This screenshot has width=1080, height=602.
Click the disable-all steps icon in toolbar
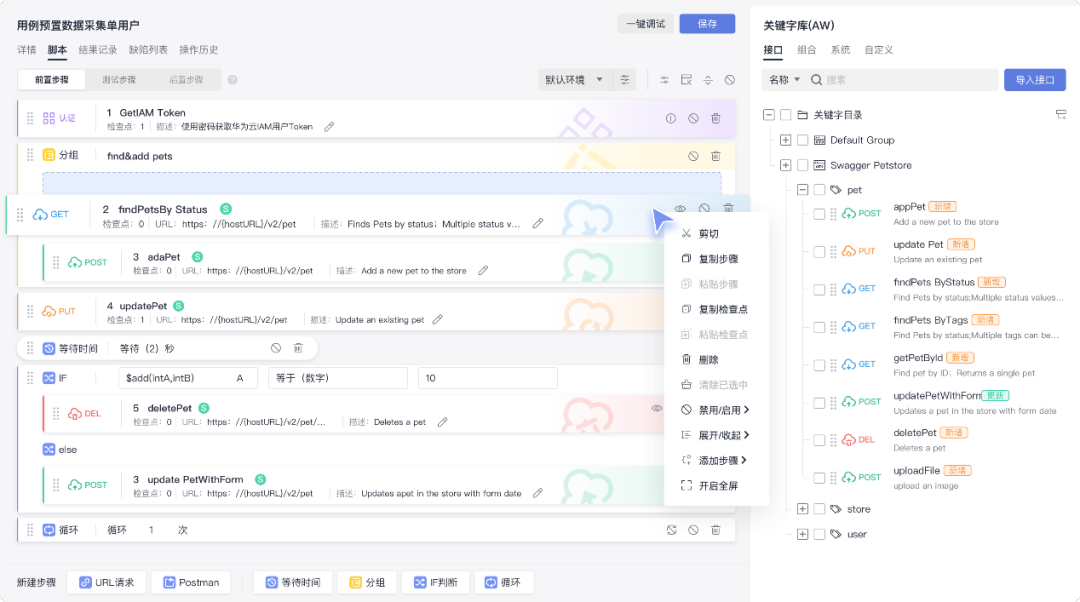coord(731,80)
